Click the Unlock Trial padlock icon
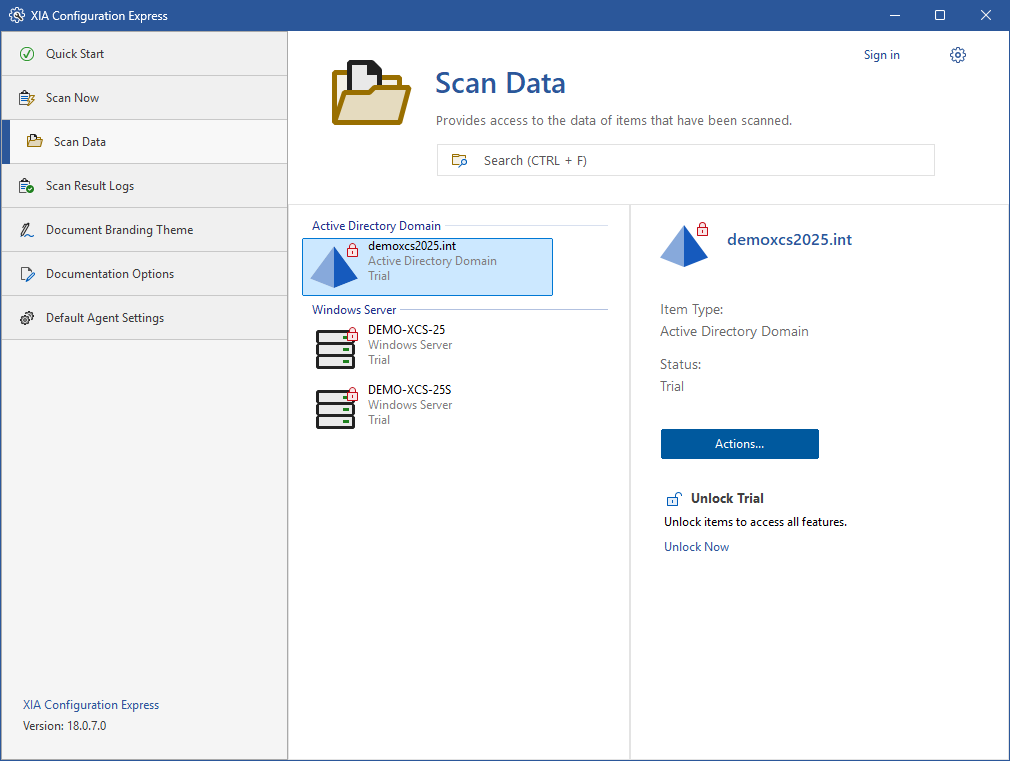The image size is (1010, 761). click(674, 499)
